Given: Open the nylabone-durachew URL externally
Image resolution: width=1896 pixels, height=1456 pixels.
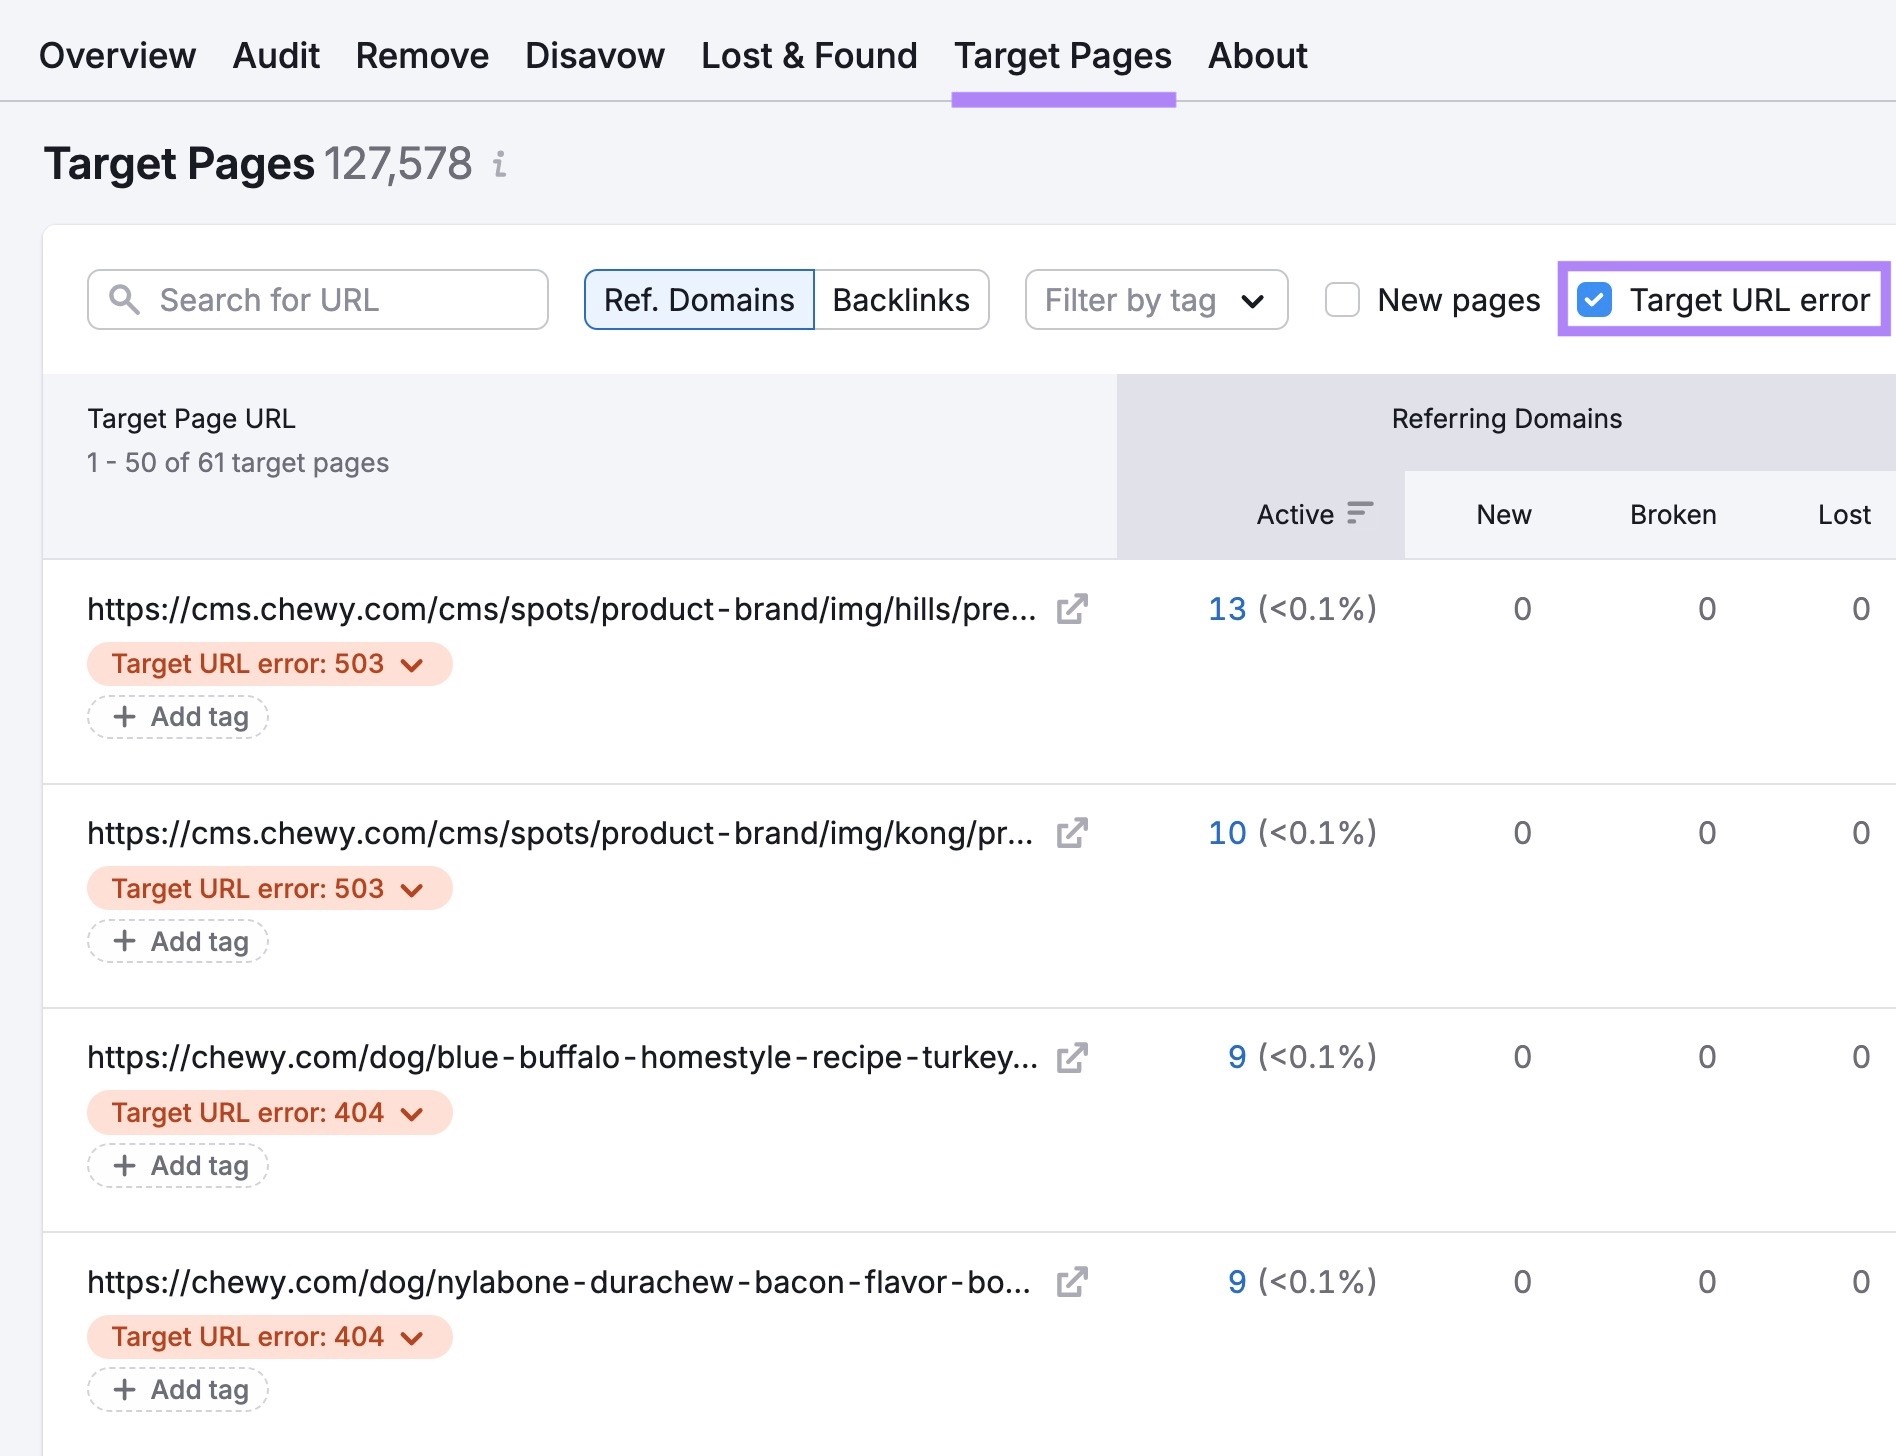Looking at the screenshot, I should point(1072,1281).
